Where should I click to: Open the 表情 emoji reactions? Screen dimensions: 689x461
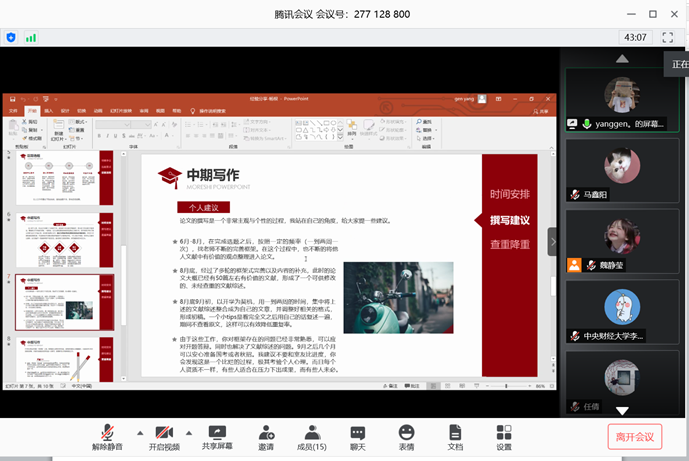click(x=406, y=438)
